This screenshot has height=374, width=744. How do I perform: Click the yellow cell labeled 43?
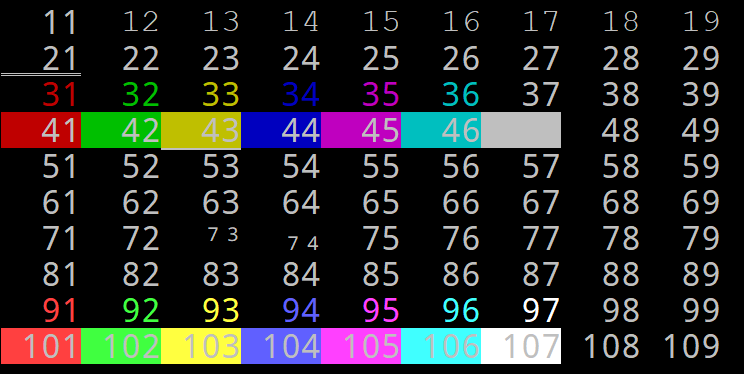(201, 130)
